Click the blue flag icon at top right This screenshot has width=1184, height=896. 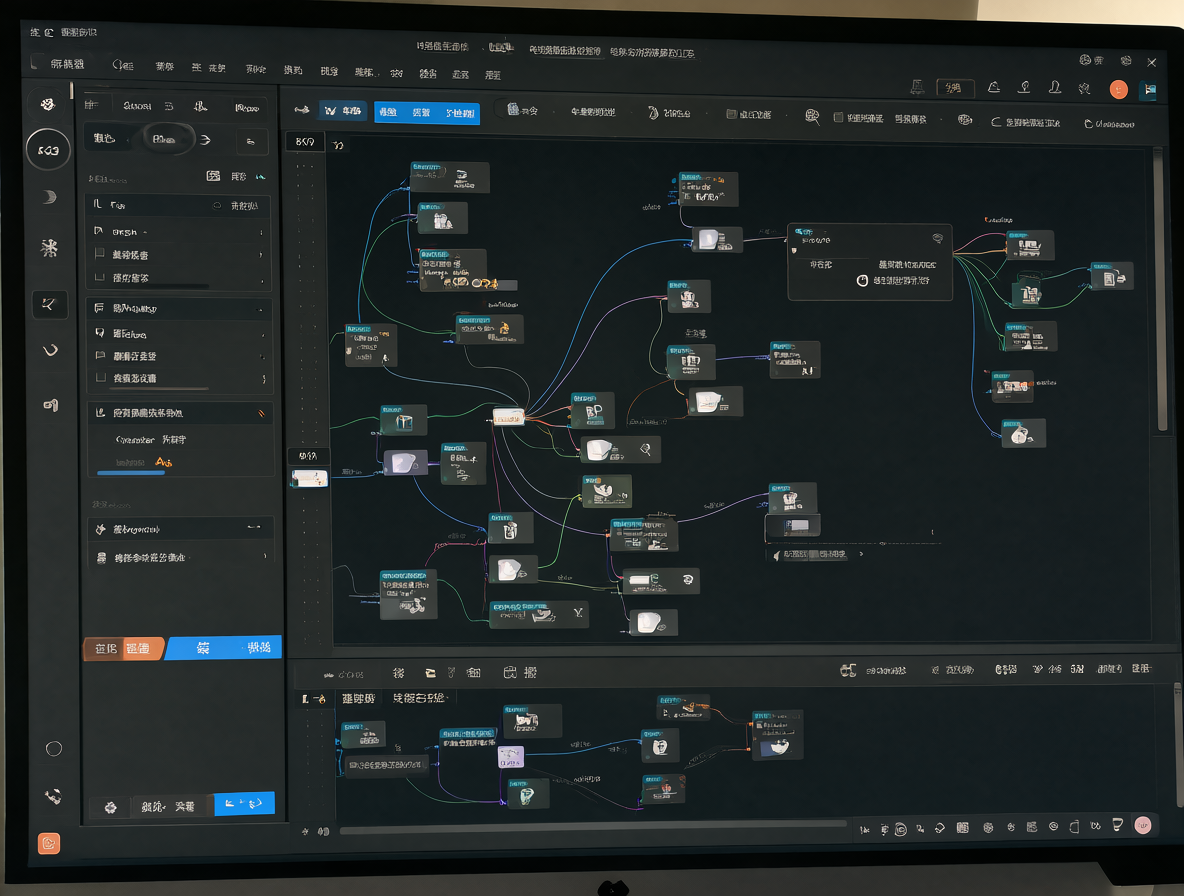[x=1149, y=90]
